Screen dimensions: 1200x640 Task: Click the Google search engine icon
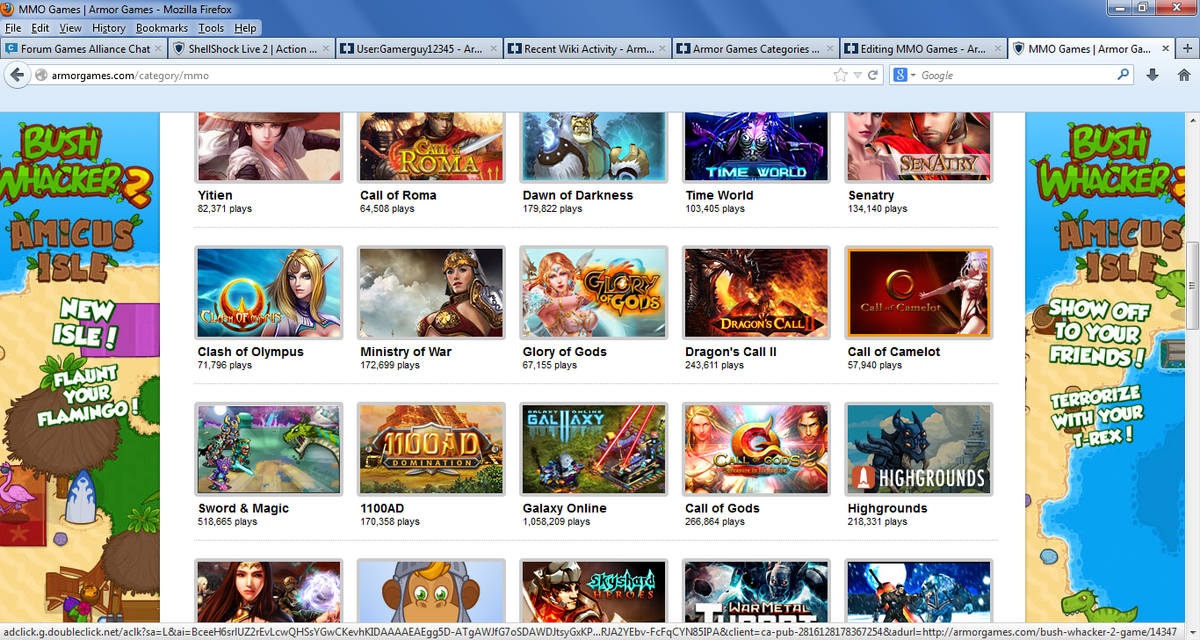point(899,75)
